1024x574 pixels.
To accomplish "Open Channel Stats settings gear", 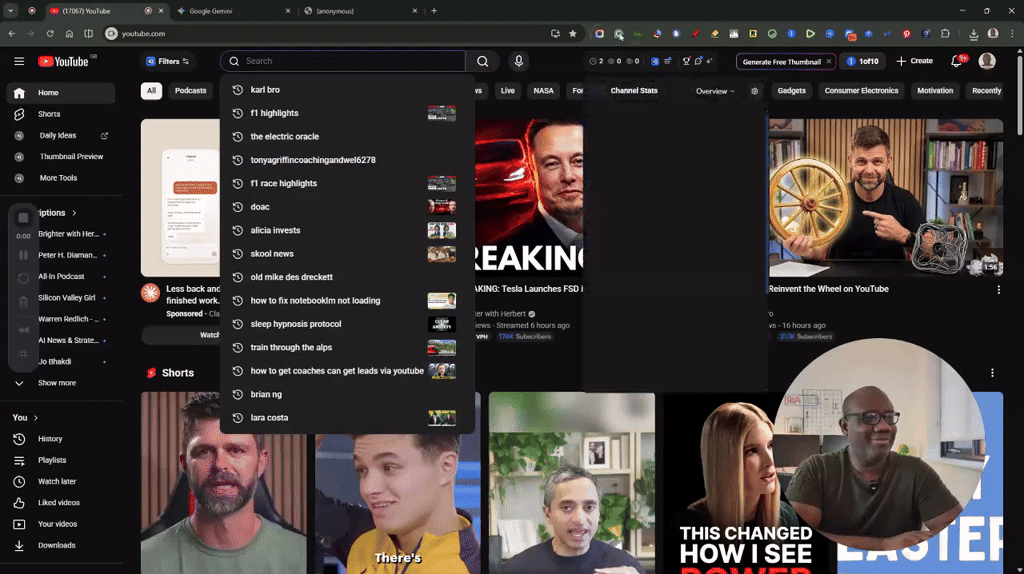I will pos(754,91).
